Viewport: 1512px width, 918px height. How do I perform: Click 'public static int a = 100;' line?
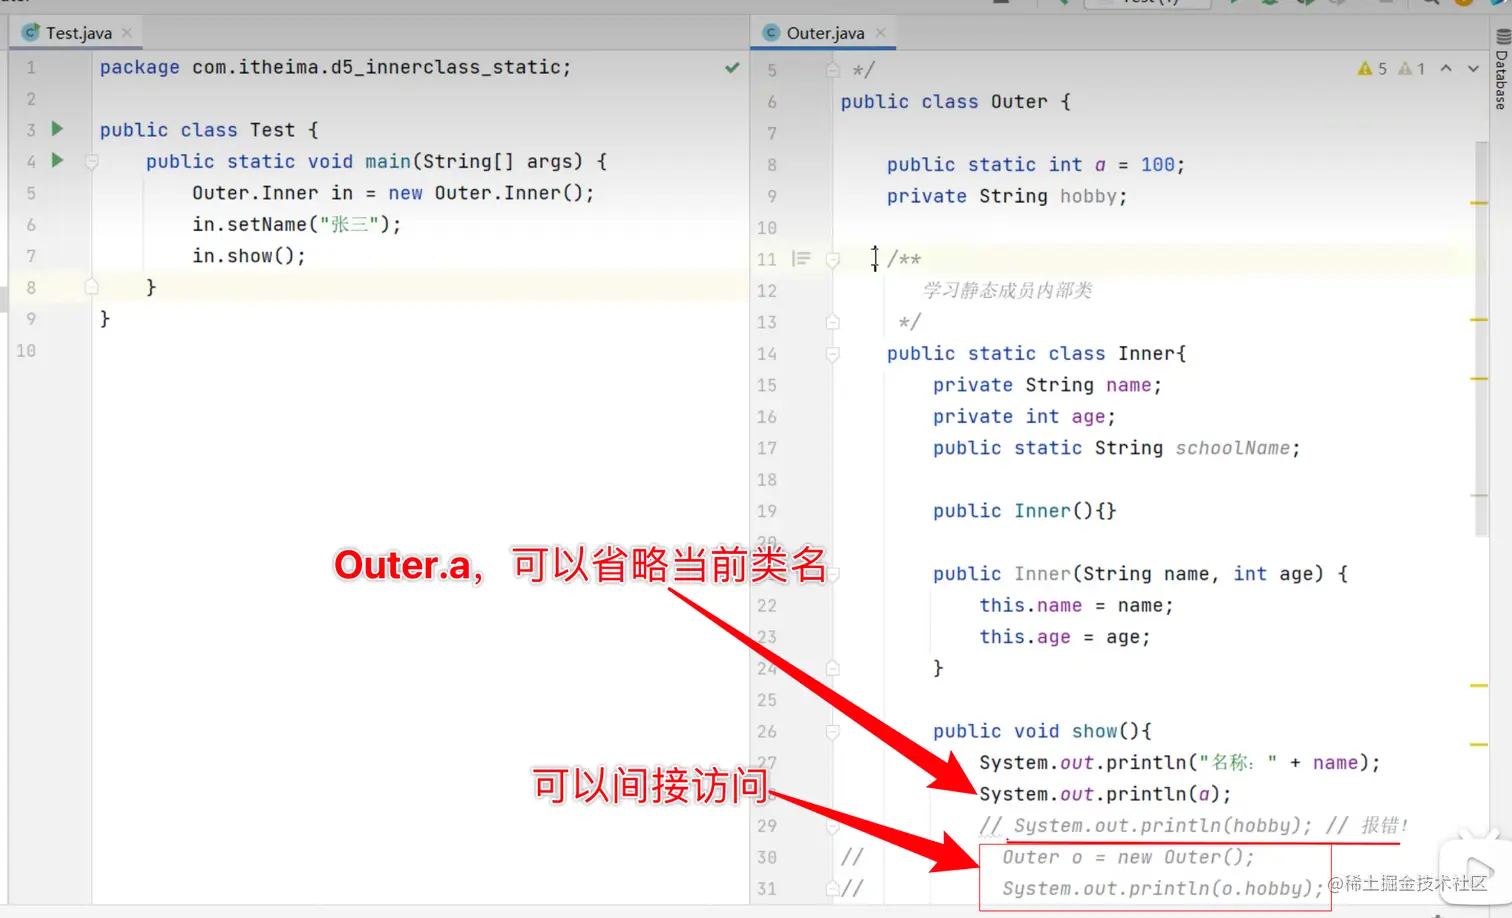click(1035, 165)
